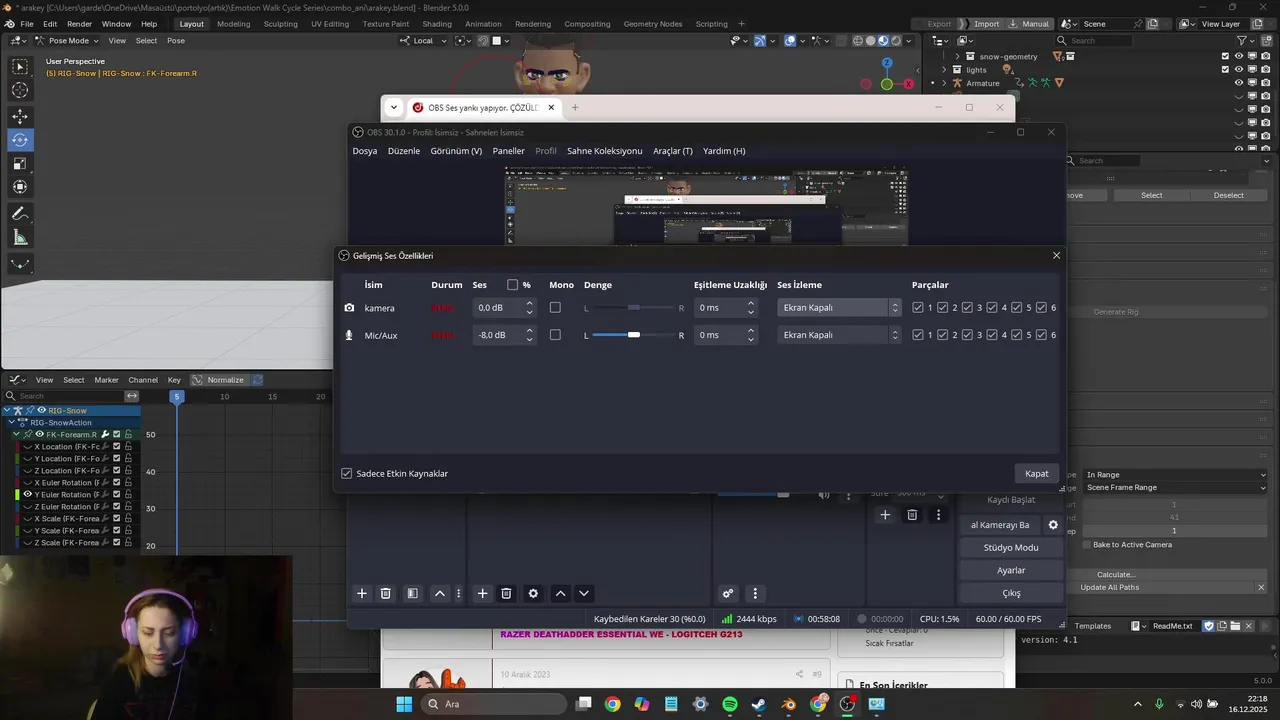
Task: Open virtual camera settings gear in OBS
Action: point(1053,525)
